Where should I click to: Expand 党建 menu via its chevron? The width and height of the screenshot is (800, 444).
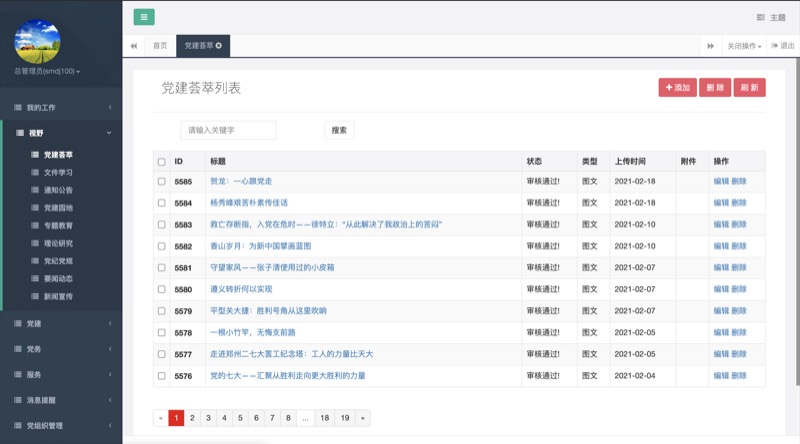(110, 324)
